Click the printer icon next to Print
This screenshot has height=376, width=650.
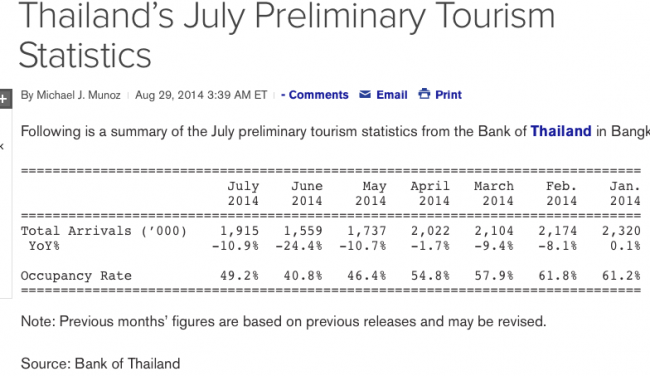424,94
